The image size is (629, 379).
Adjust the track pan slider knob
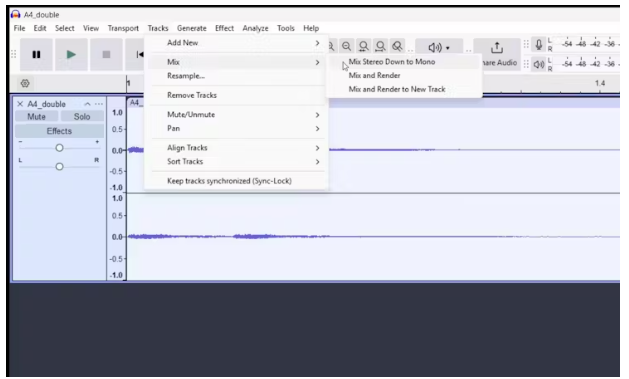(x=59, y=166)
